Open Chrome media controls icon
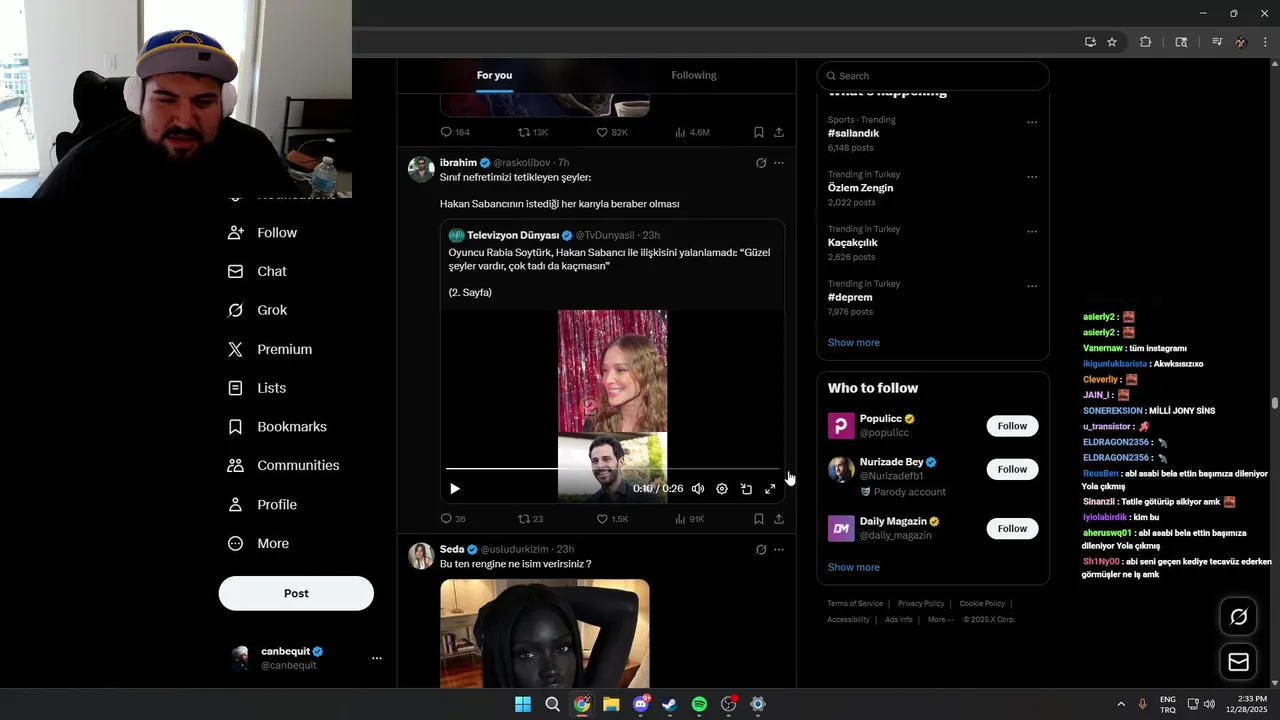 click(1217, 42)
